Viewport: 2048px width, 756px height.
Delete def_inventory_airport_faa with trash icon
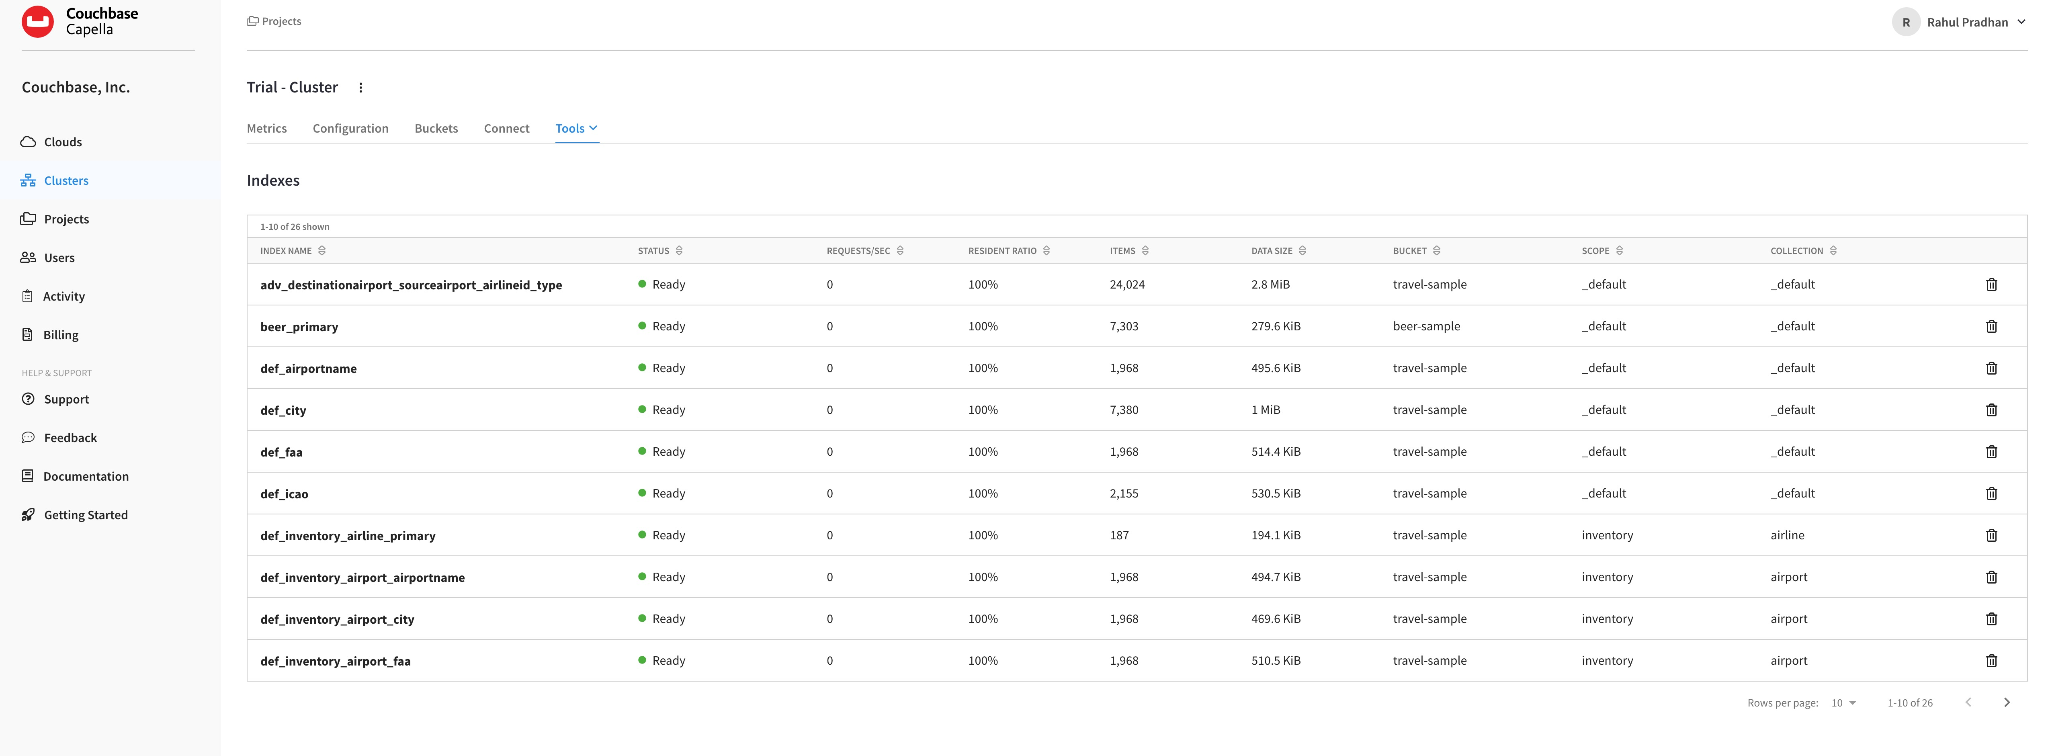[x=1991, y=661]
